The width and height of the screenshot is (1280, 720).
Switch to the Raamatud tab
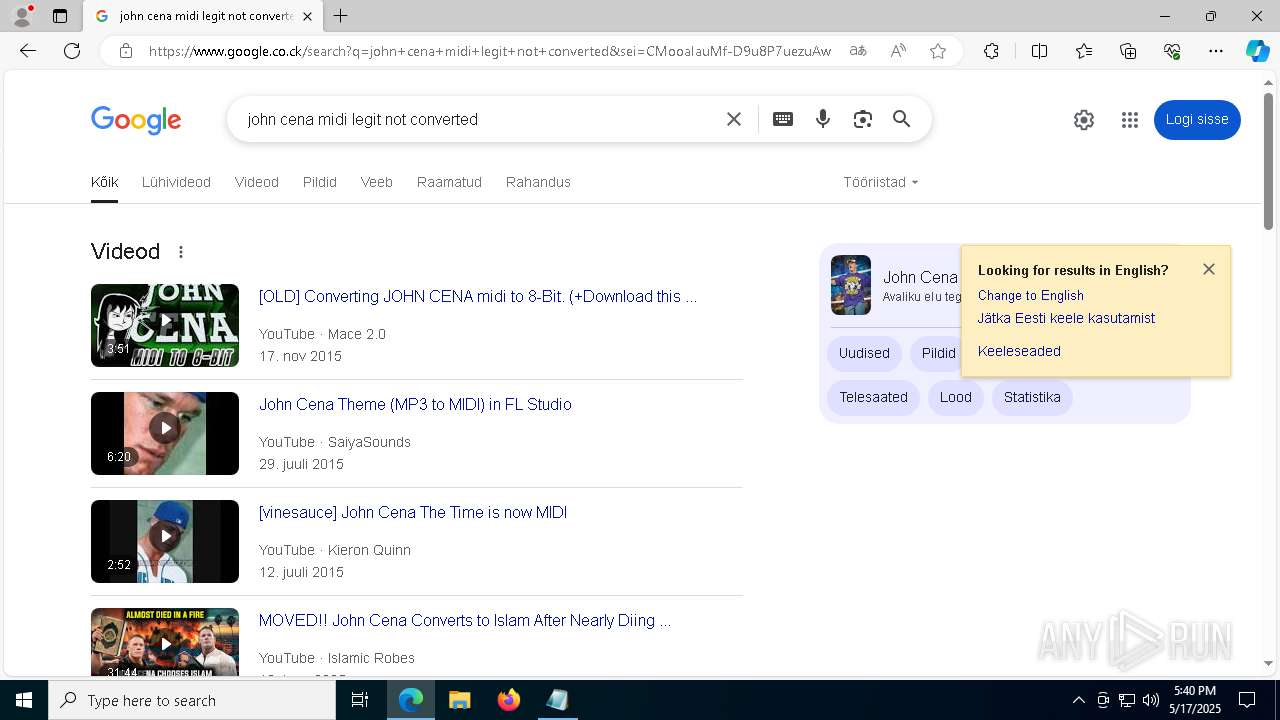(x=449, y=182)
